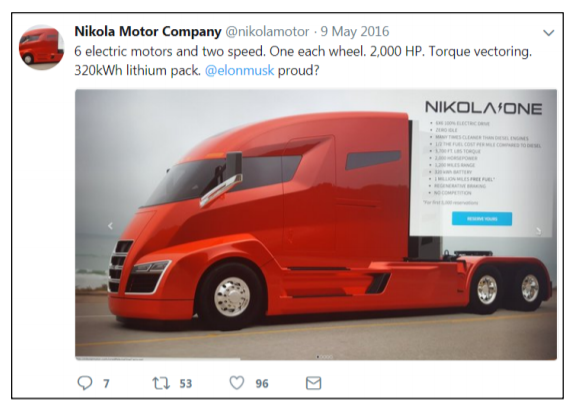Click the direct message envelope icon

pyautogui.click(x=314, y=383)
